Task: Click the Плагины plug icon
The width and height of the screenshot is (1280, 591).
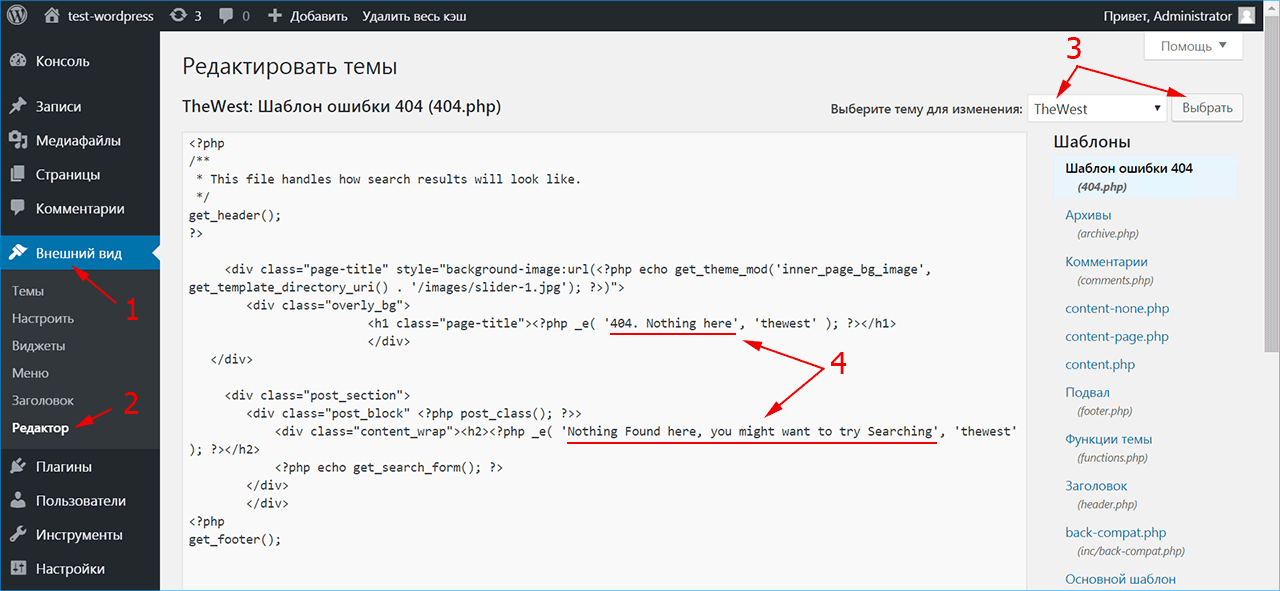Action: tap(18, 466)
